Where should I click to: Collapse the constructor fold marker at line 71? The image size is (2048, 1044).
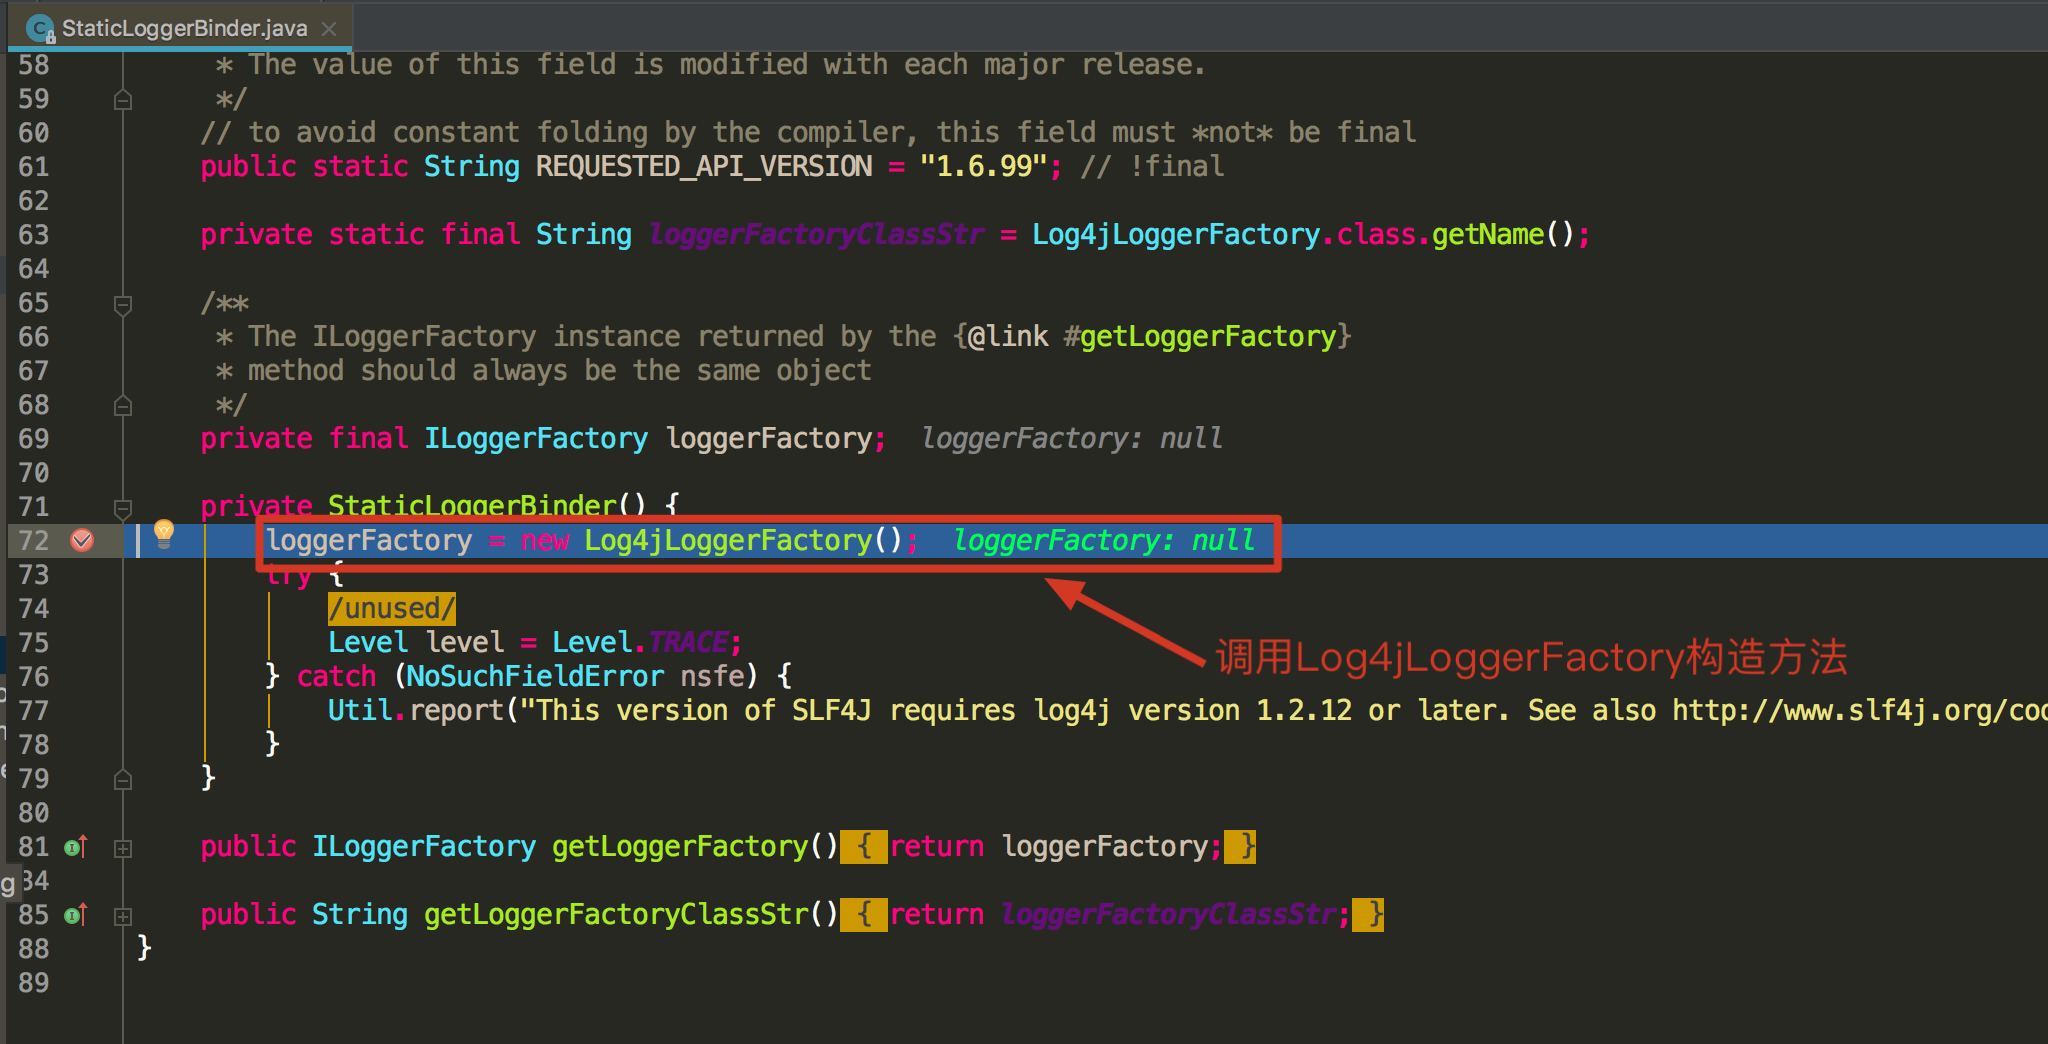click(x=123, y=508)
